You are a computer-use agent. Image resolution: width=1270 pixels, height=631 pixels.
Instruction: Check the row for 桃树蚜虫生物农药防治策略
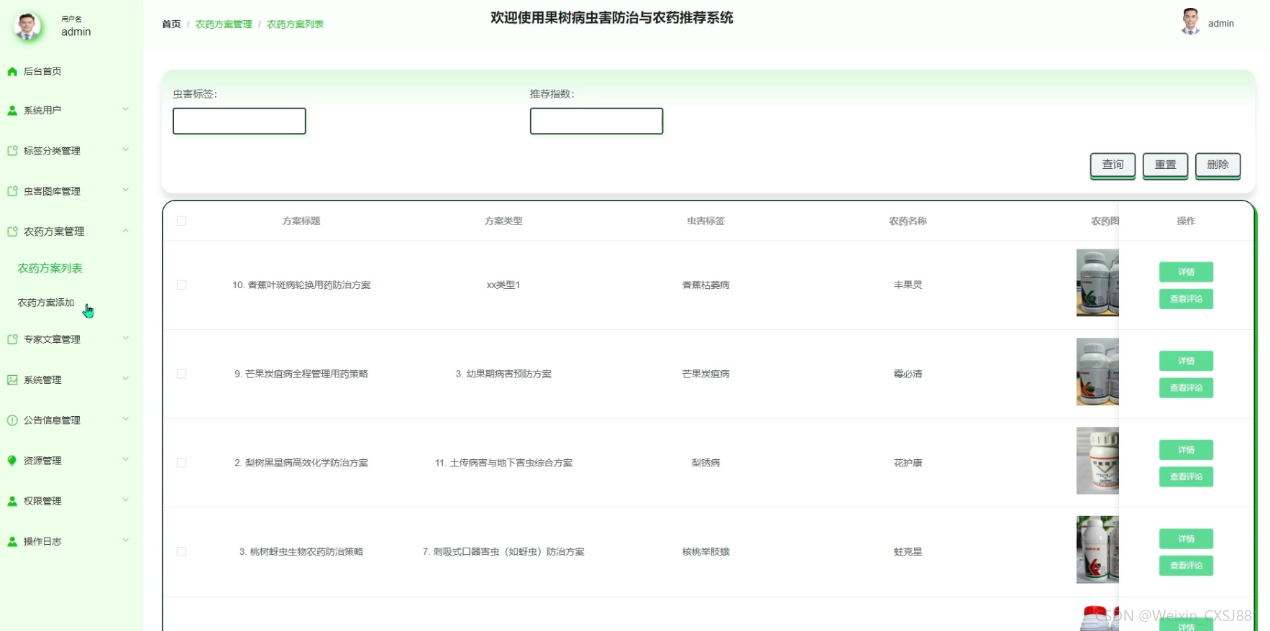tap(181, 551)
